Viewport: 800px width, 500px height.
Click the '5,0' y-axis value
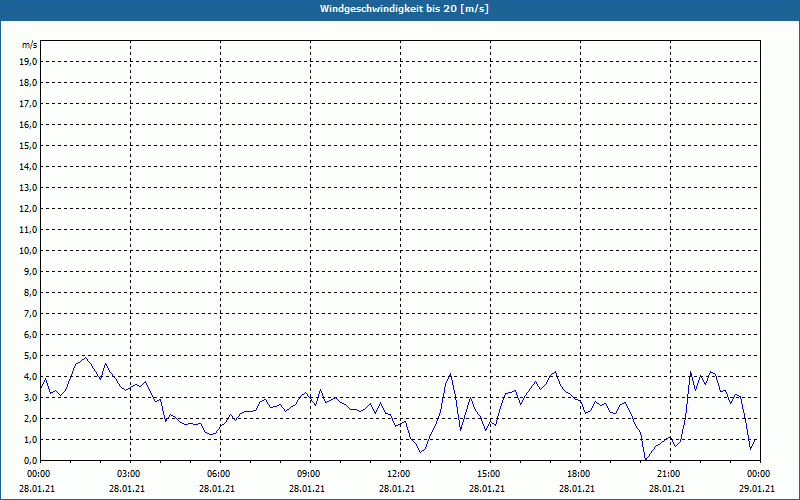pyautogui.click(x=30, y=355)
